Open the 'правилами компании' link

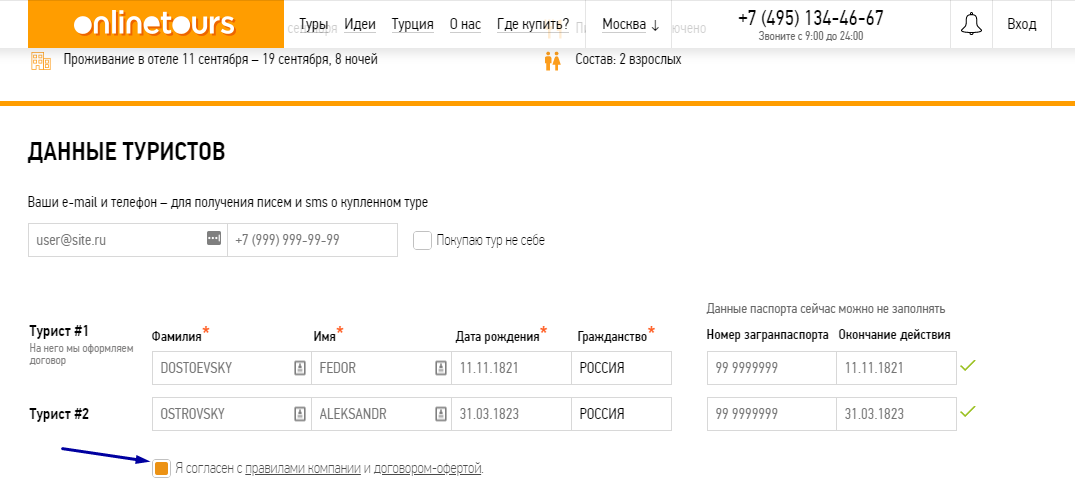coord(302,468)
